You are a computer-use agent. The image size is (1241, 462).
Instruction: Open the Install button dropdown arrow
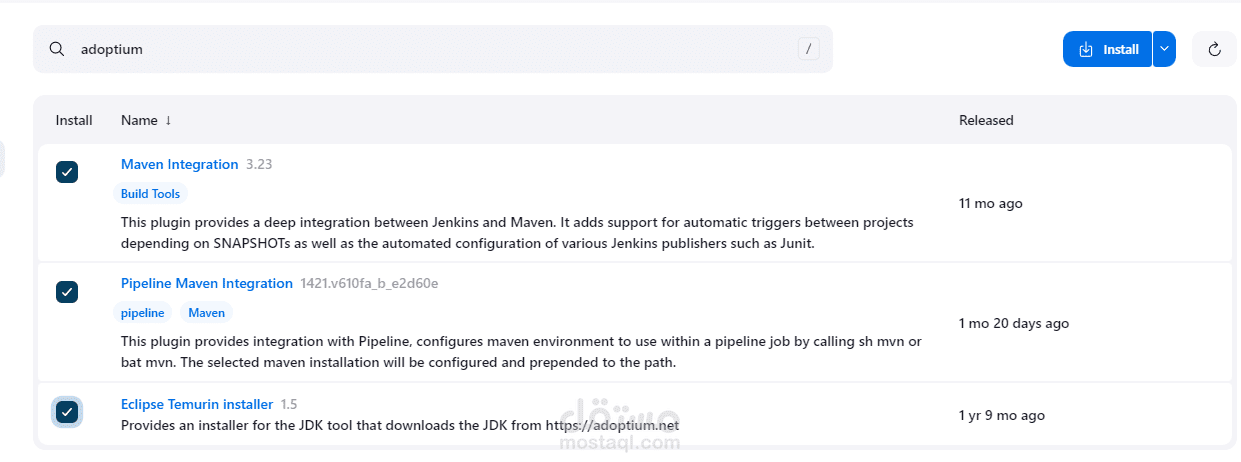pyautogui.click(x=1164, y=49)
